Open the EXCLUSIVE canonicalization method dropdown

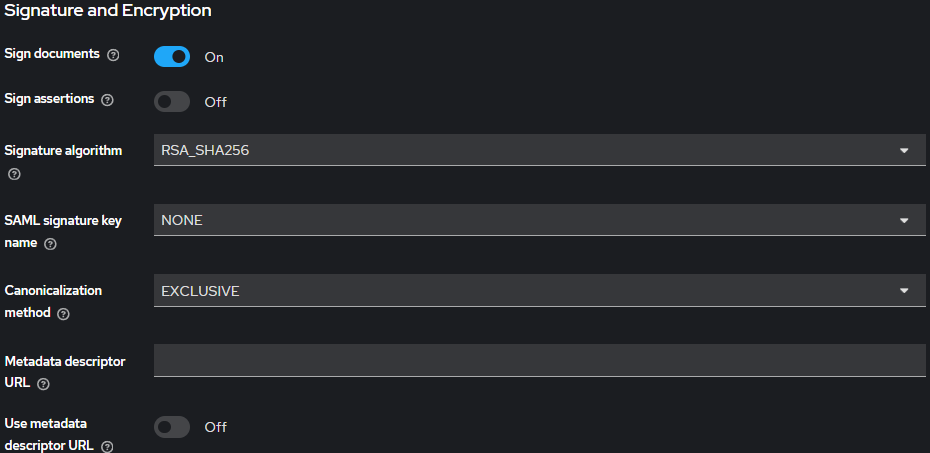(x=539, y=290)
